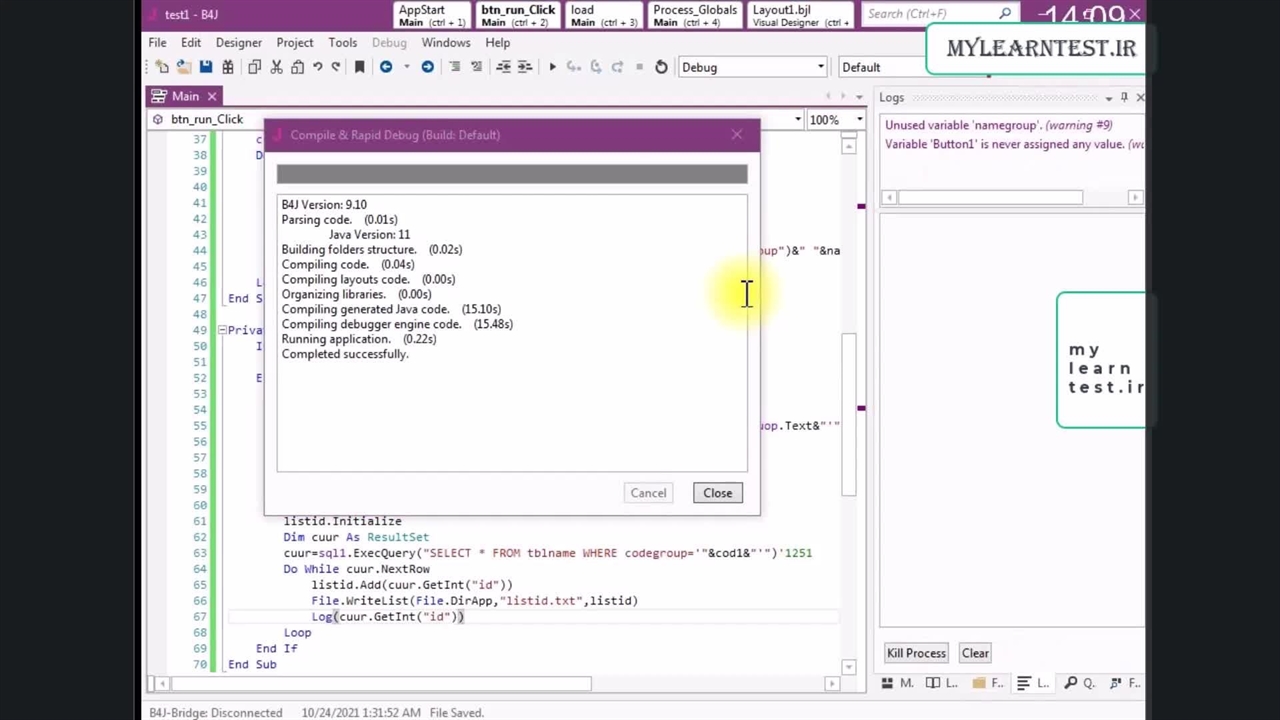
Task: Open the Modules panel tab icon
Action: pos(887,683)
